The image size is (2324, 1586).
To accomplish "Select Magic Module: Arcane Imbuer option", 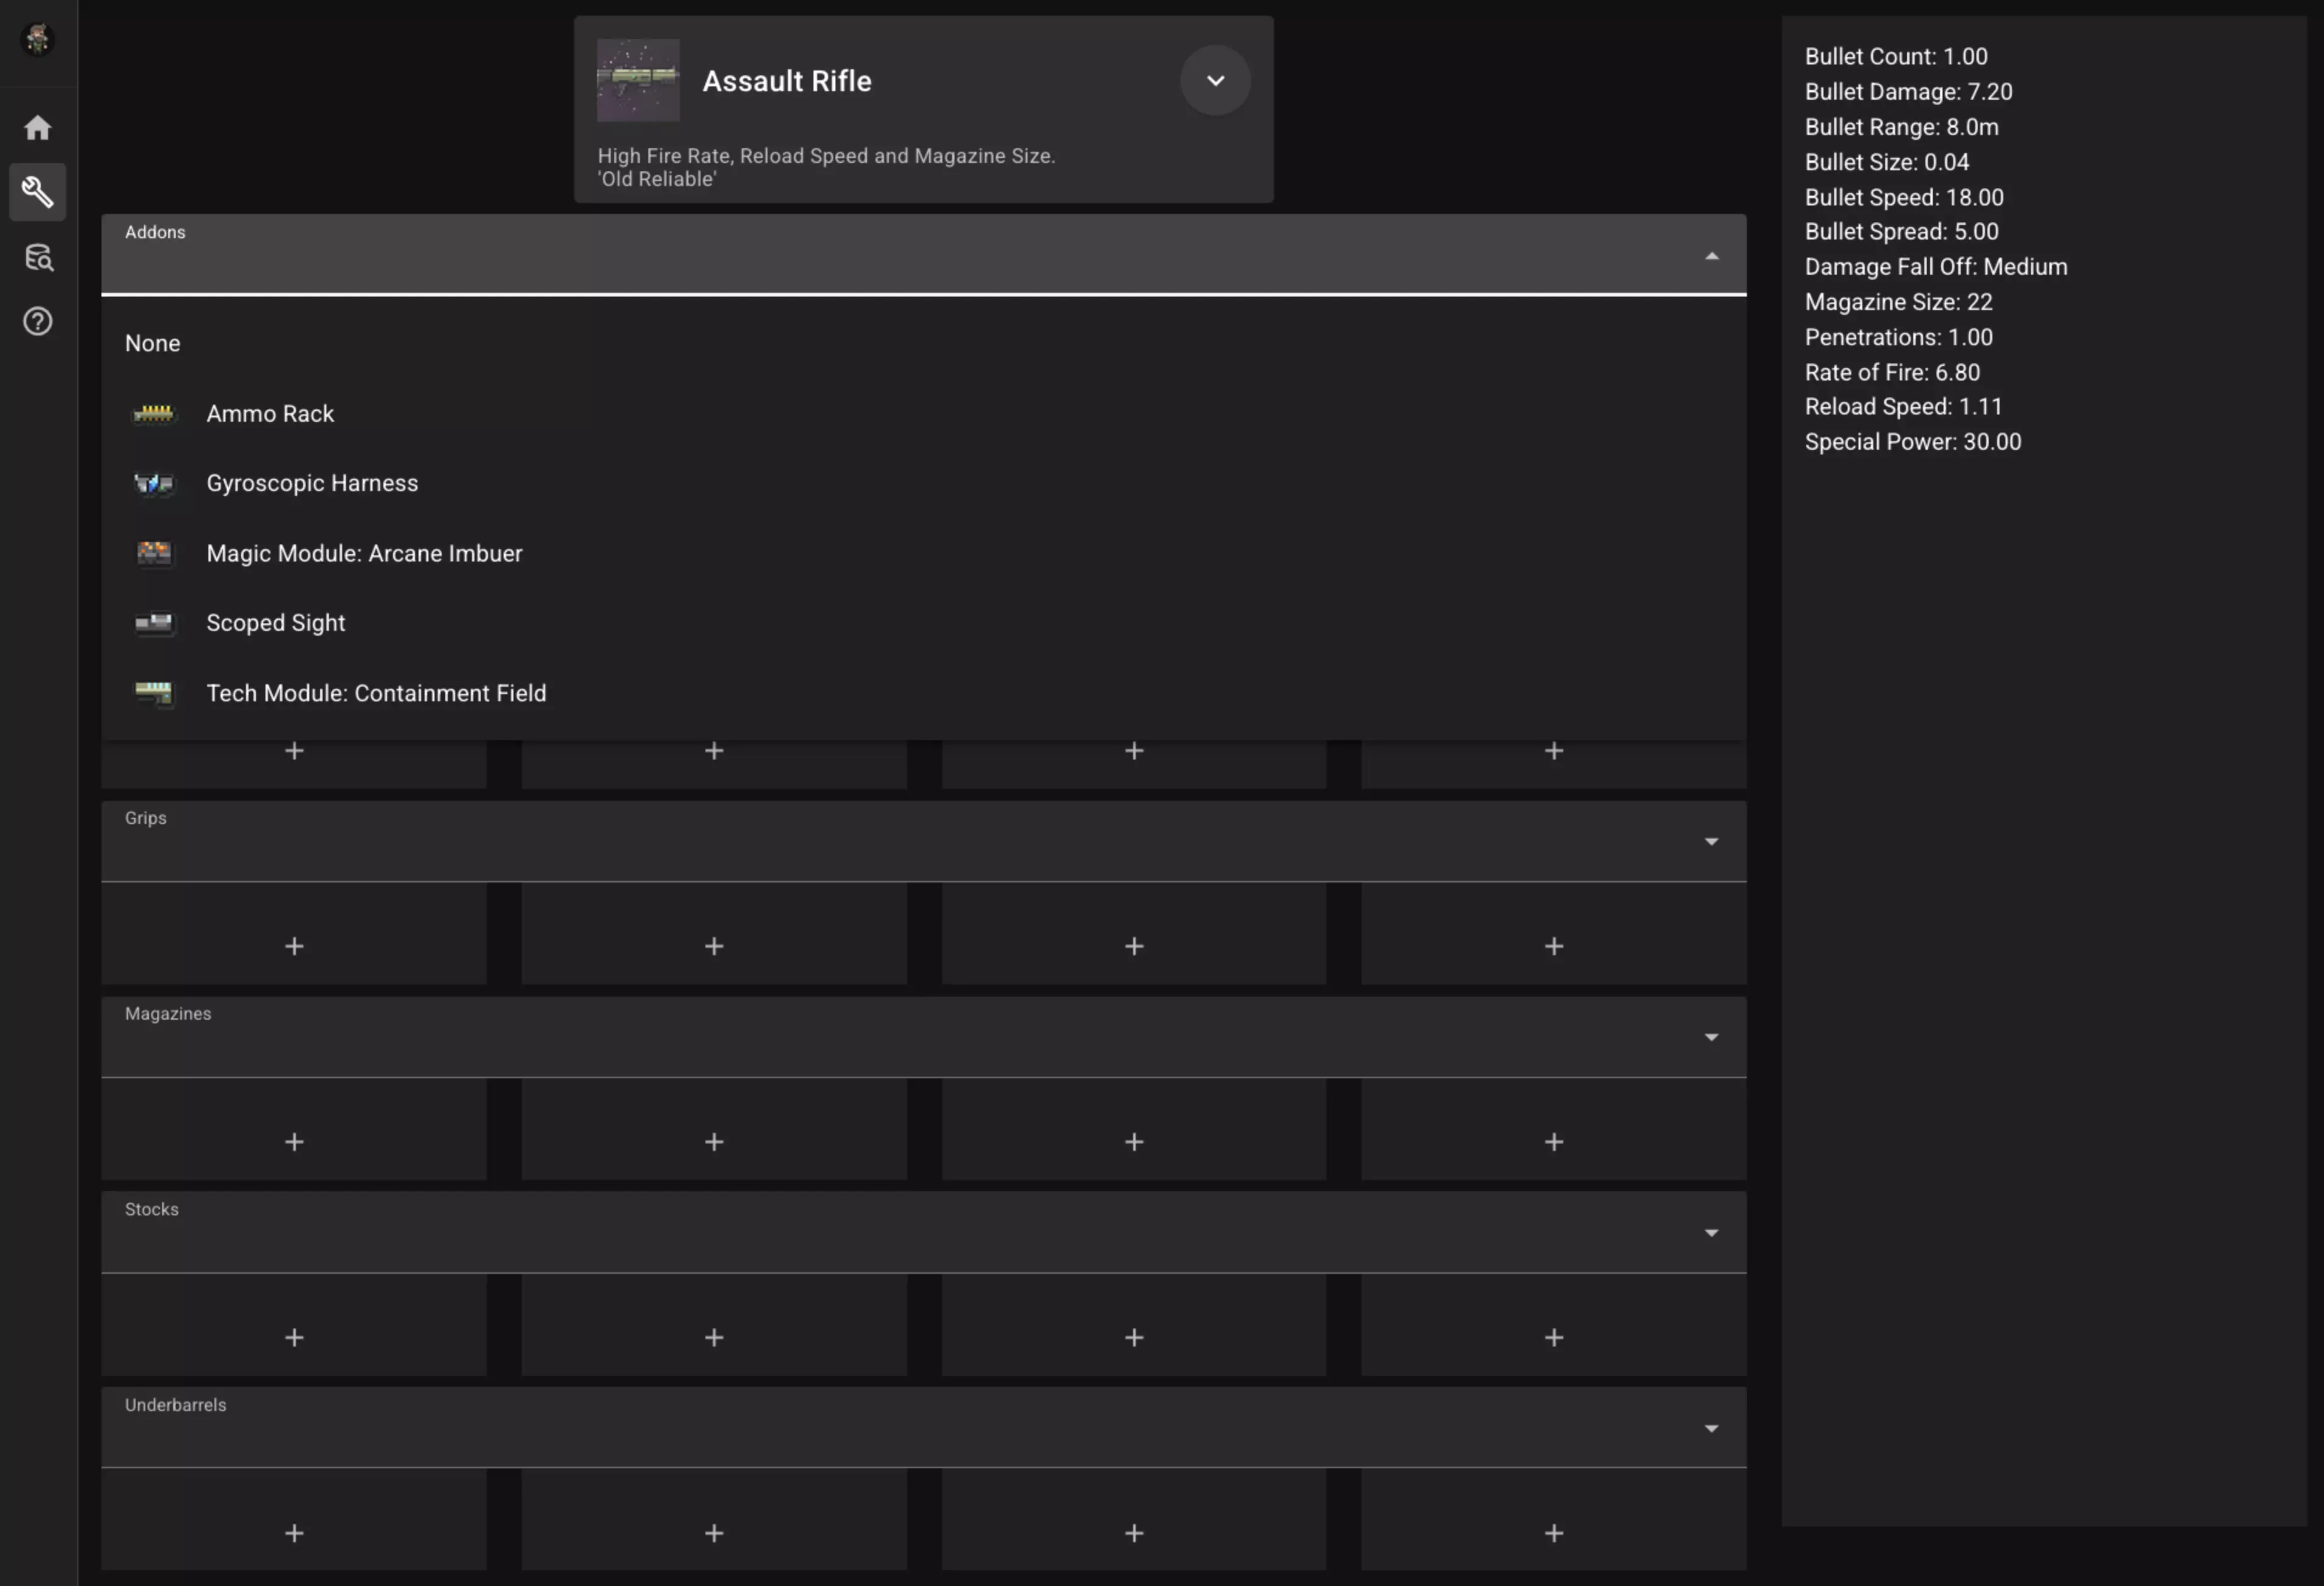I will pos(364,554).
